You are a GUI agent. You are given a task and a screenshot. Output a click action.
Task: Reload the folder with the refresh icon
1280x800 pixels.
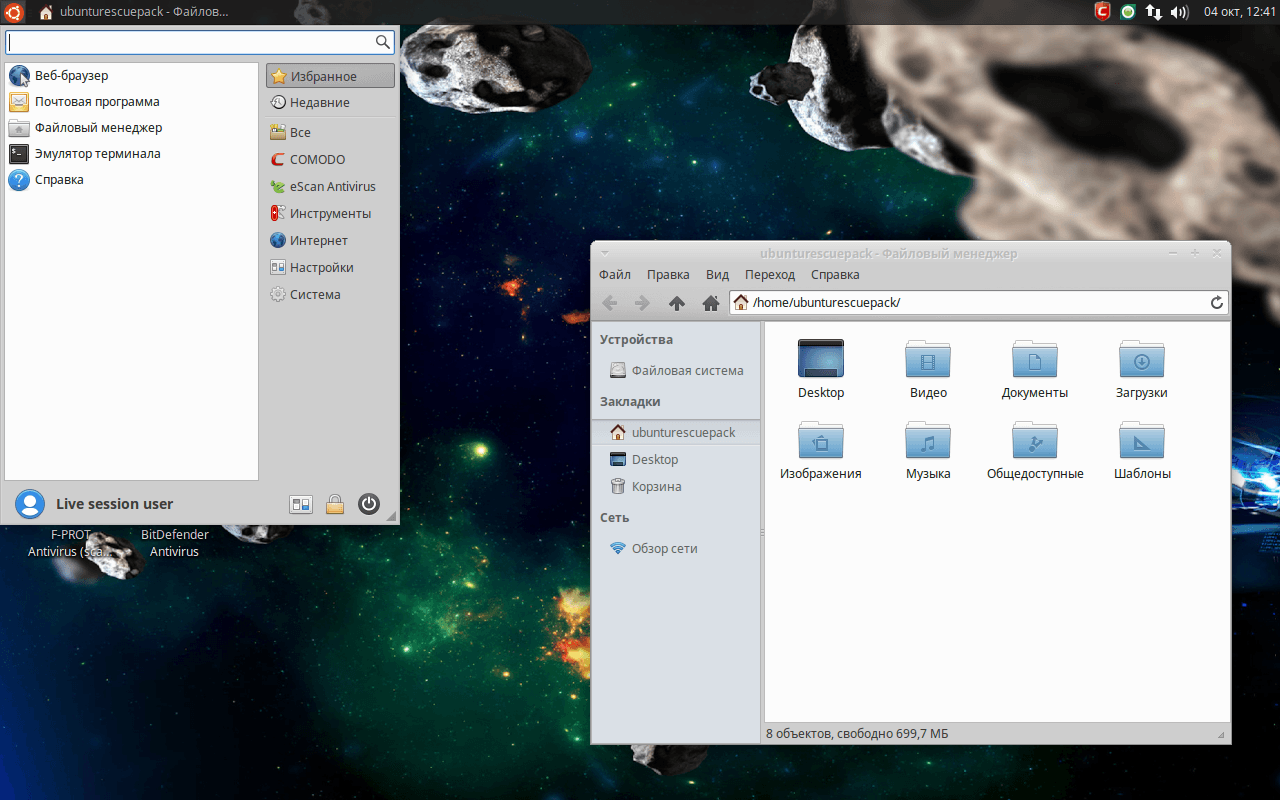pyautogui.click(x=1217, y=303)
